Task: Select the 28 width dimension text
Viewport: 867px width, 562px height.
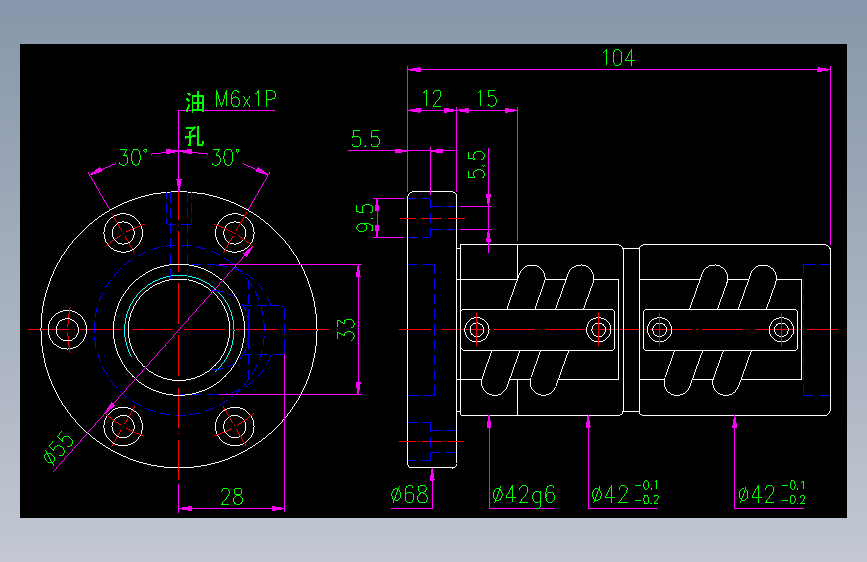Action: point(232,497)
